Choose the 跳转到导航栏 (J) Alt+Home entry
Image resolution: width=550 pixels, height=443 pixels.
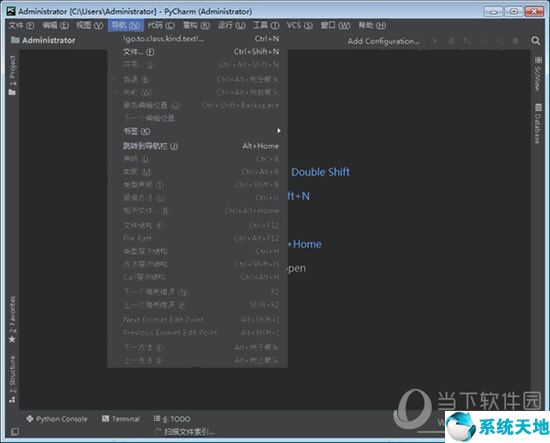[198, 146]
